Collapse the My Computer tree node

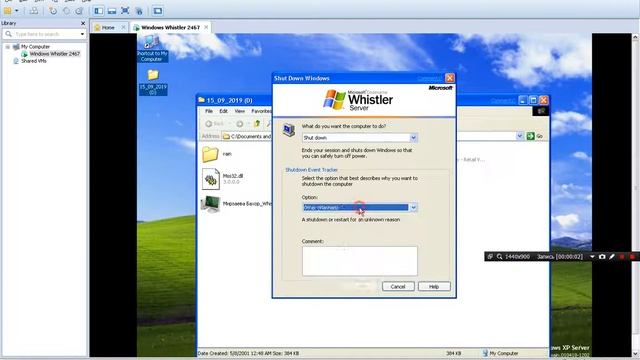click(x=7, y=47)
